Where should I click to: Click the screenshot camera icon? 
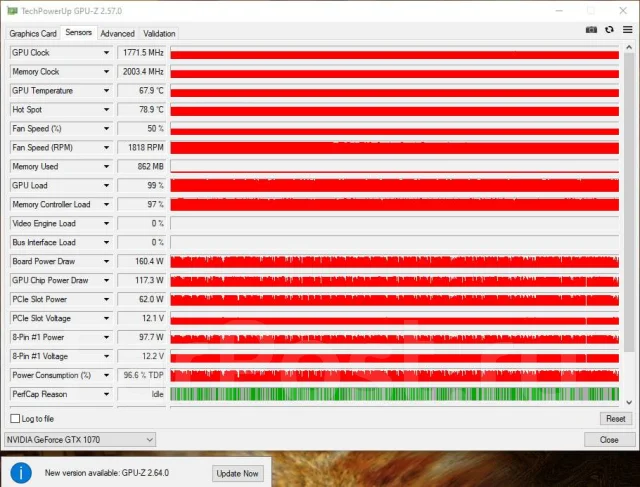coord(591,30)
